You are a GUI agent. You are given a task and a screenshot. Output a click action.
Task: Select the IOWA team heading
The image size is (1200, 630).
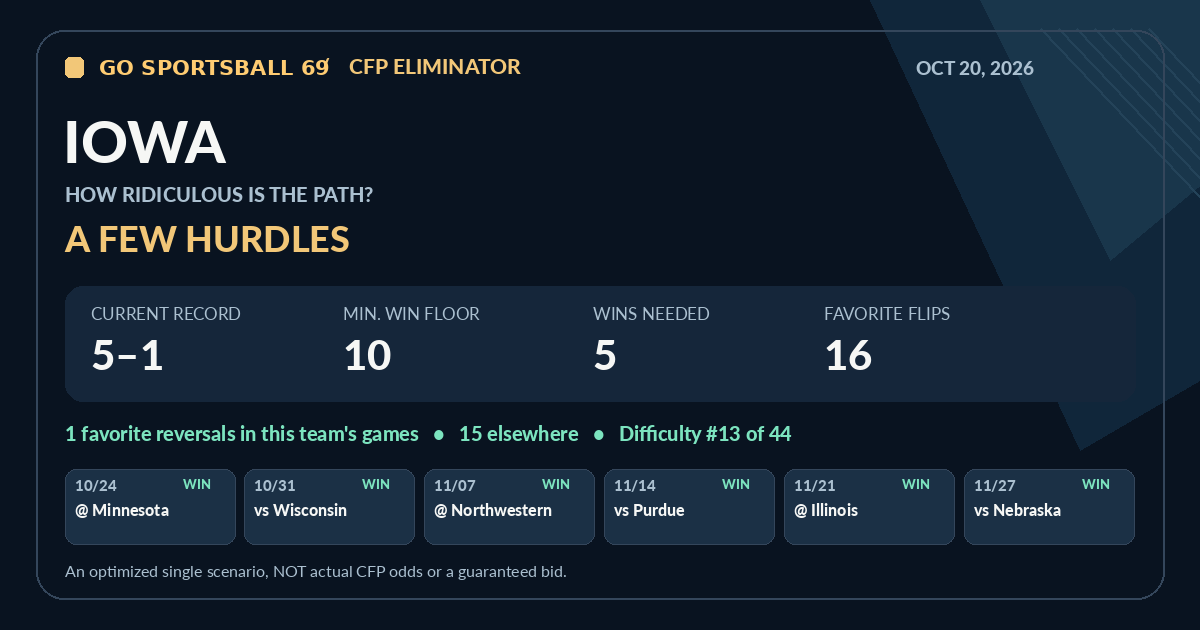click(145, 142)
